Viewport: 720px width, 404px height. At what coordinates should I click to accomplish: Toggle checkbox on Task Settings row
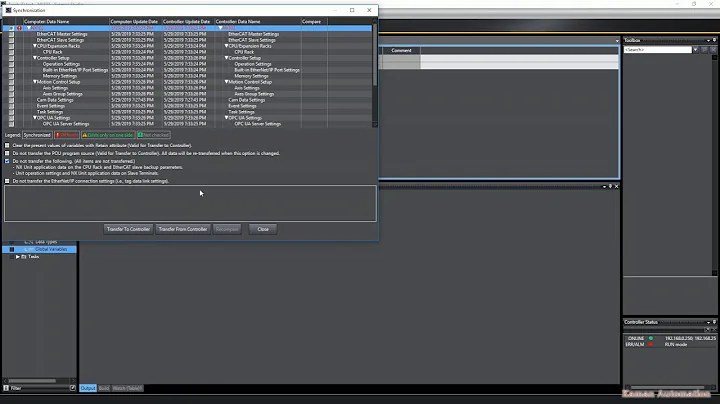[11, 112]
